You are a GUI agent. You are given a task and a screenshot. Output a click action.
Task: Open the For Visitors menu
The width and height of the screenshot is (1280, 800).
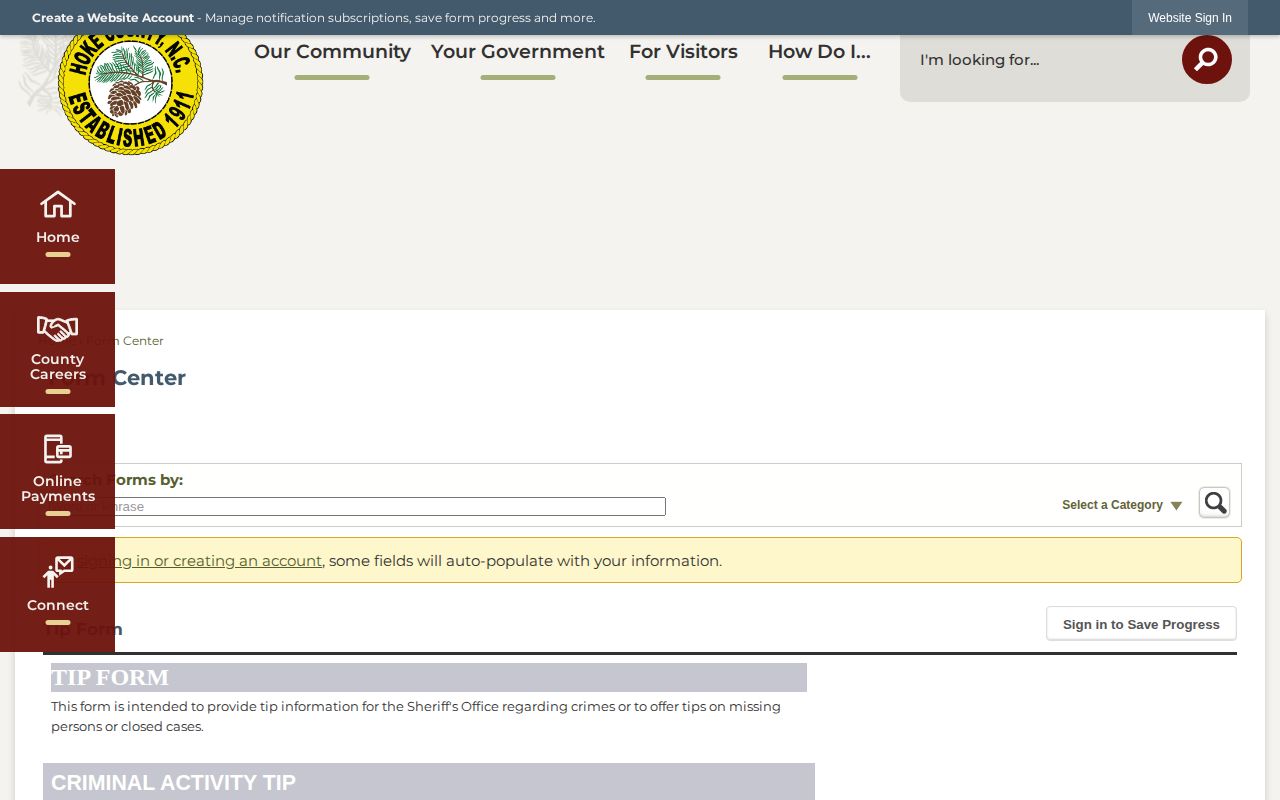click(683, 52)
